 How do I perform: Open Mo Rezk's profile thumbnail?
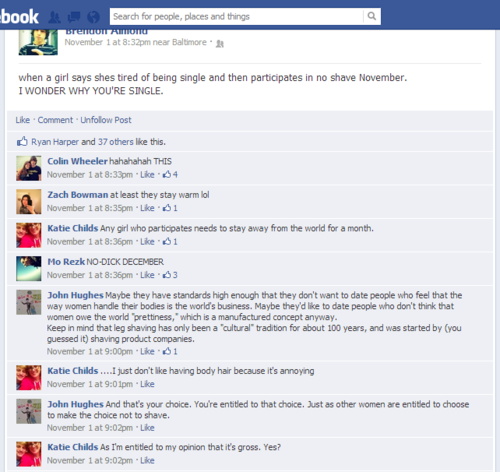click(29, 268)
